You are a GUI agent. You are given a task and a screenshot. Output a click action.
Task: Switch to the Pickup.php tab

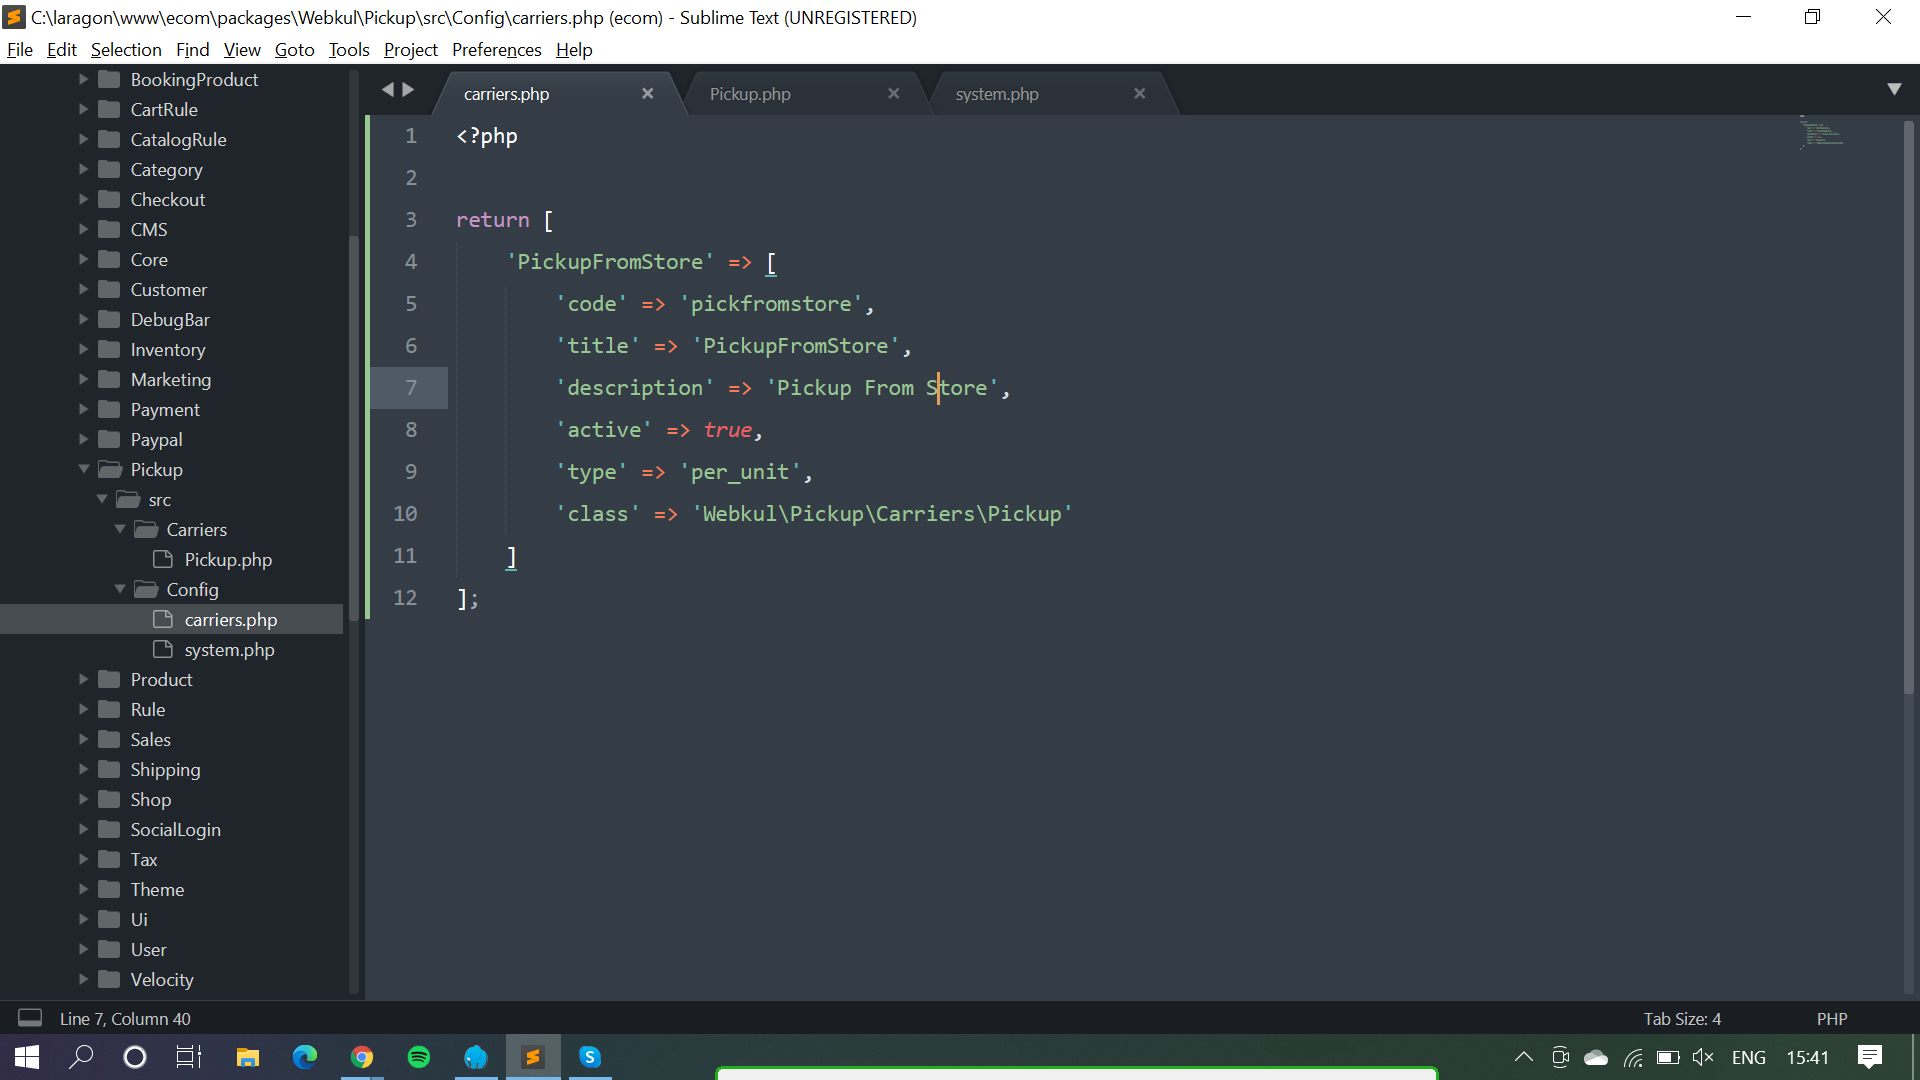750,93
